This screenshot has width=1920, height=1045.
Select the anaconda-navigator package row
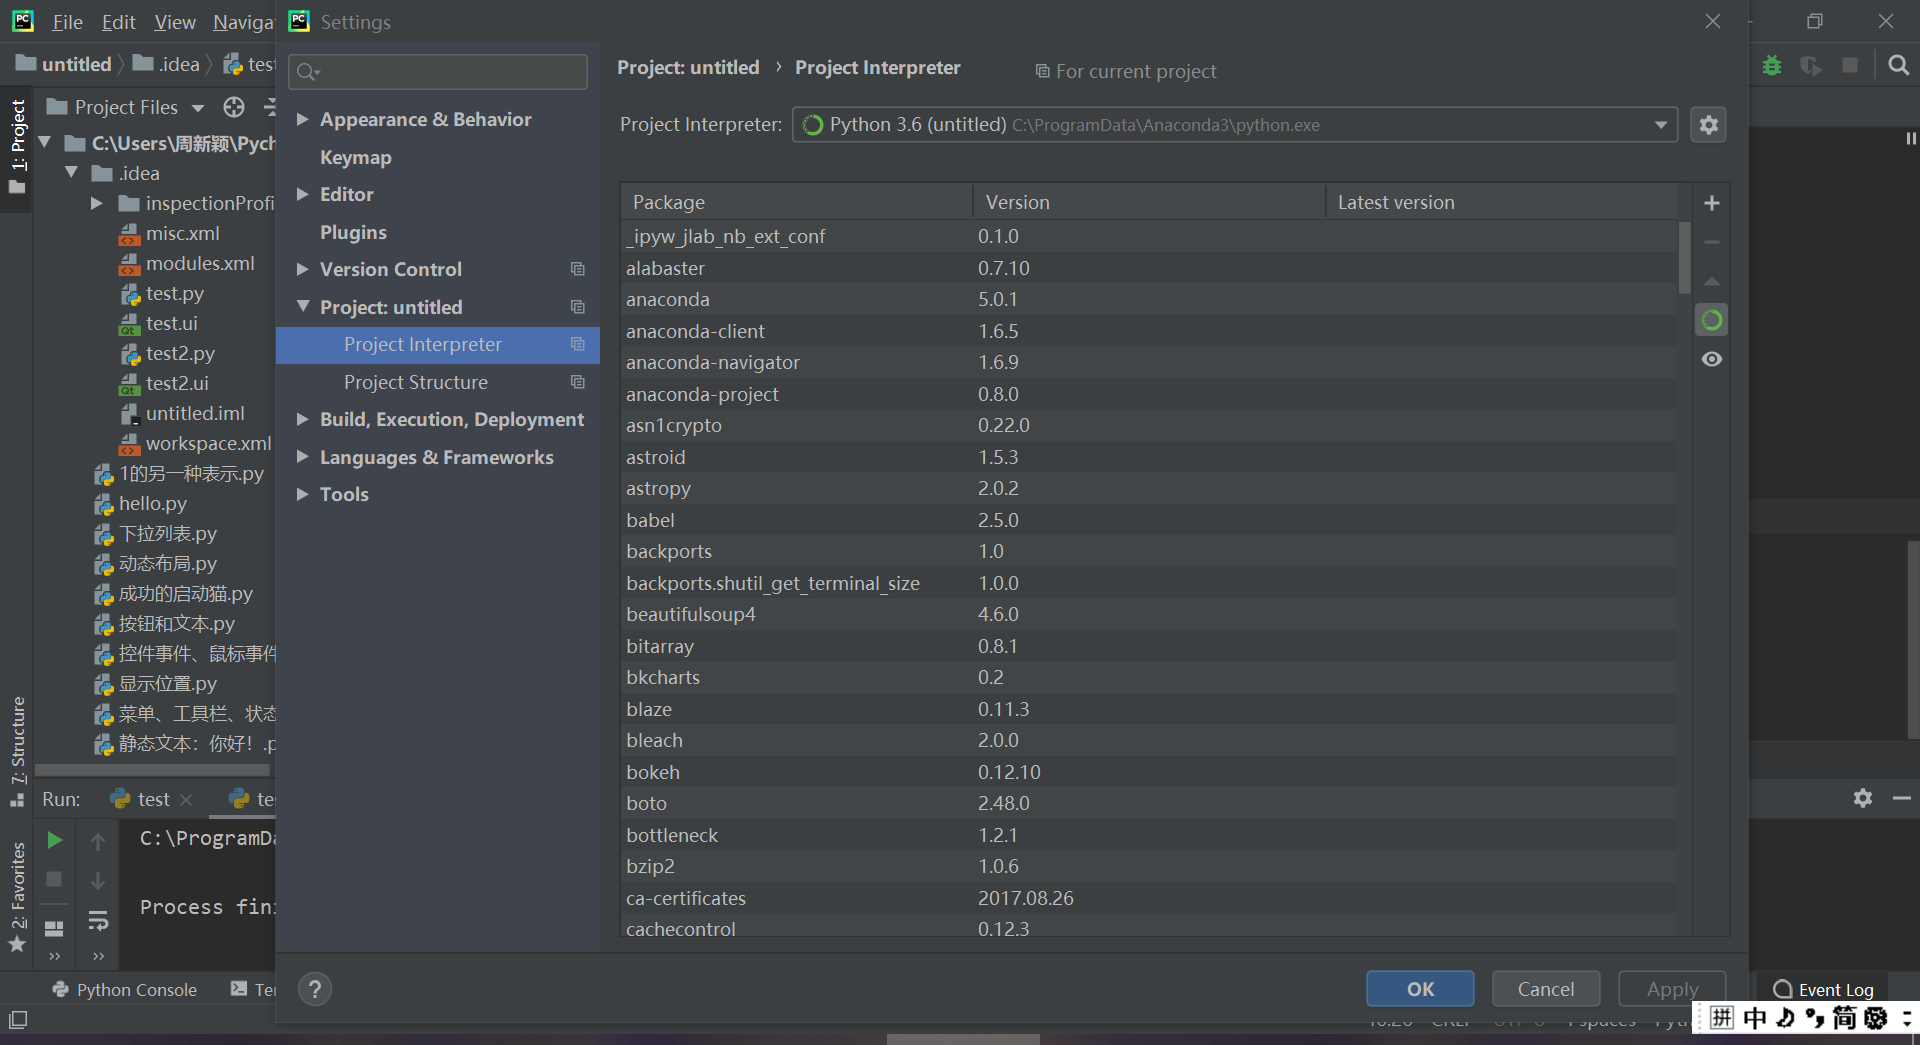1148,362
